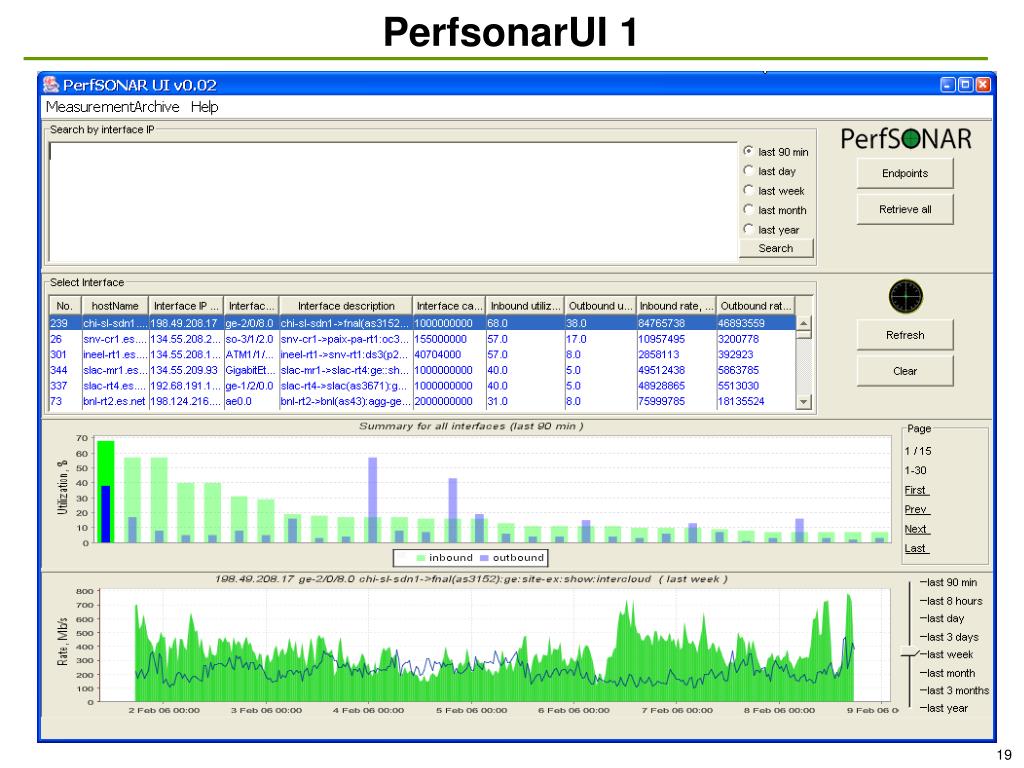
Task: Select the 'last year' radio button
Action: click(x=748, y=229)
